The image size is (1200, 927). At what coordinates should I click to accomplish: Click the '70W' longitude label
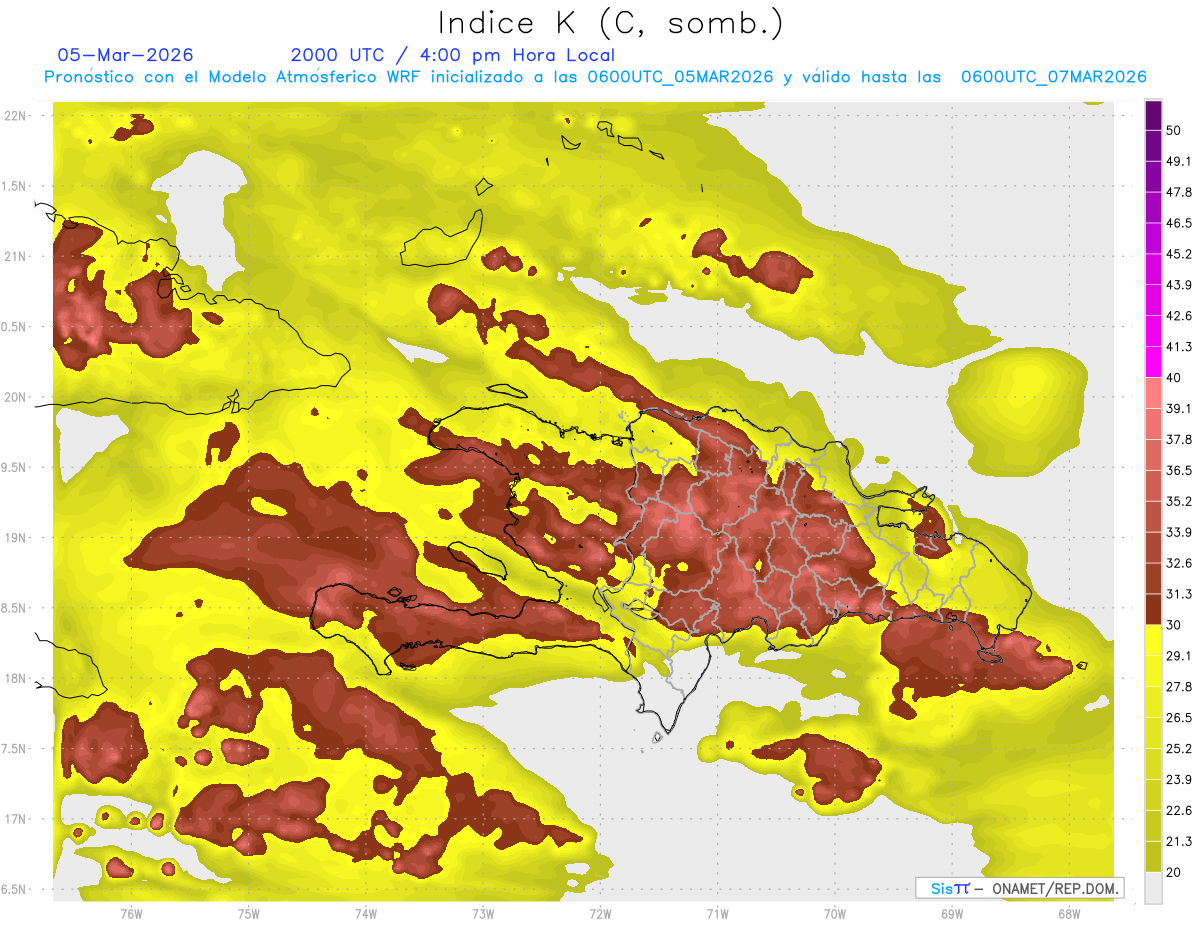[834, 913]
